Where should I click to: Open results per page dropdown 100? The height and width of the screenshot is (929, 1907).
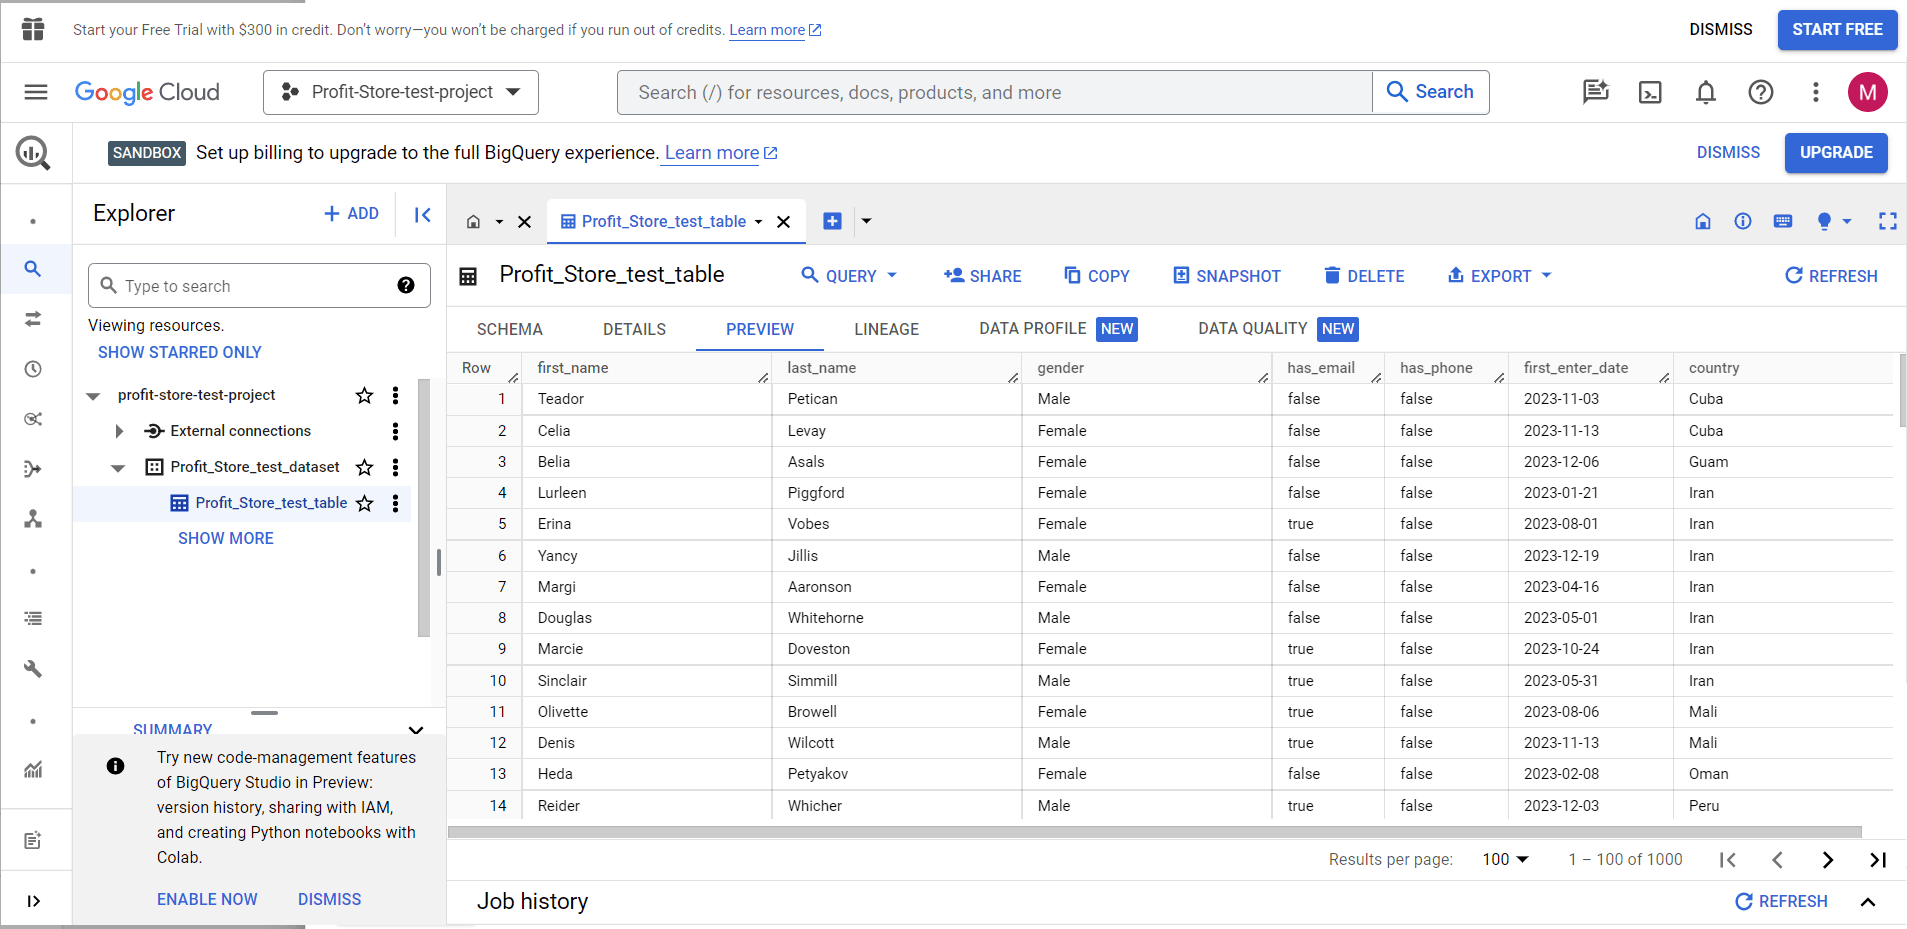[x=1505, y=860]
